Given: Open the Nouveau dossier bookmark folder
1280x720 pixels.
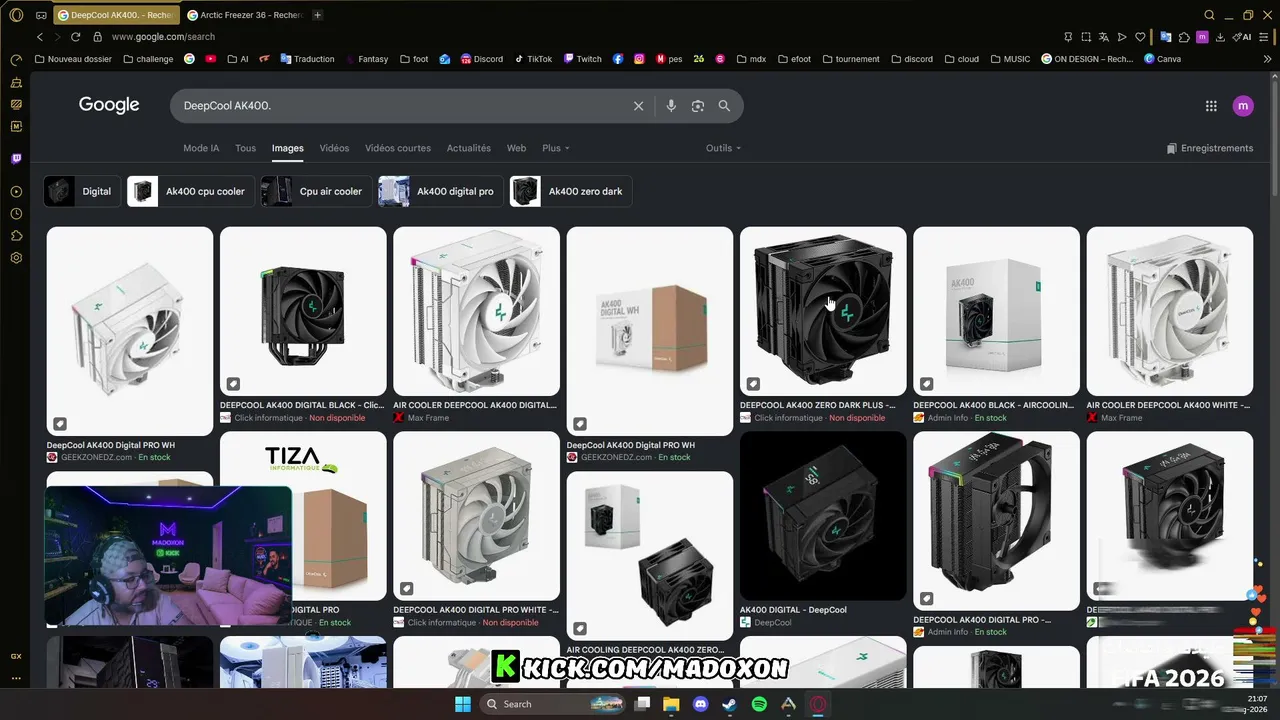Looking at the screenshot, I should click(x=73, y=59).
